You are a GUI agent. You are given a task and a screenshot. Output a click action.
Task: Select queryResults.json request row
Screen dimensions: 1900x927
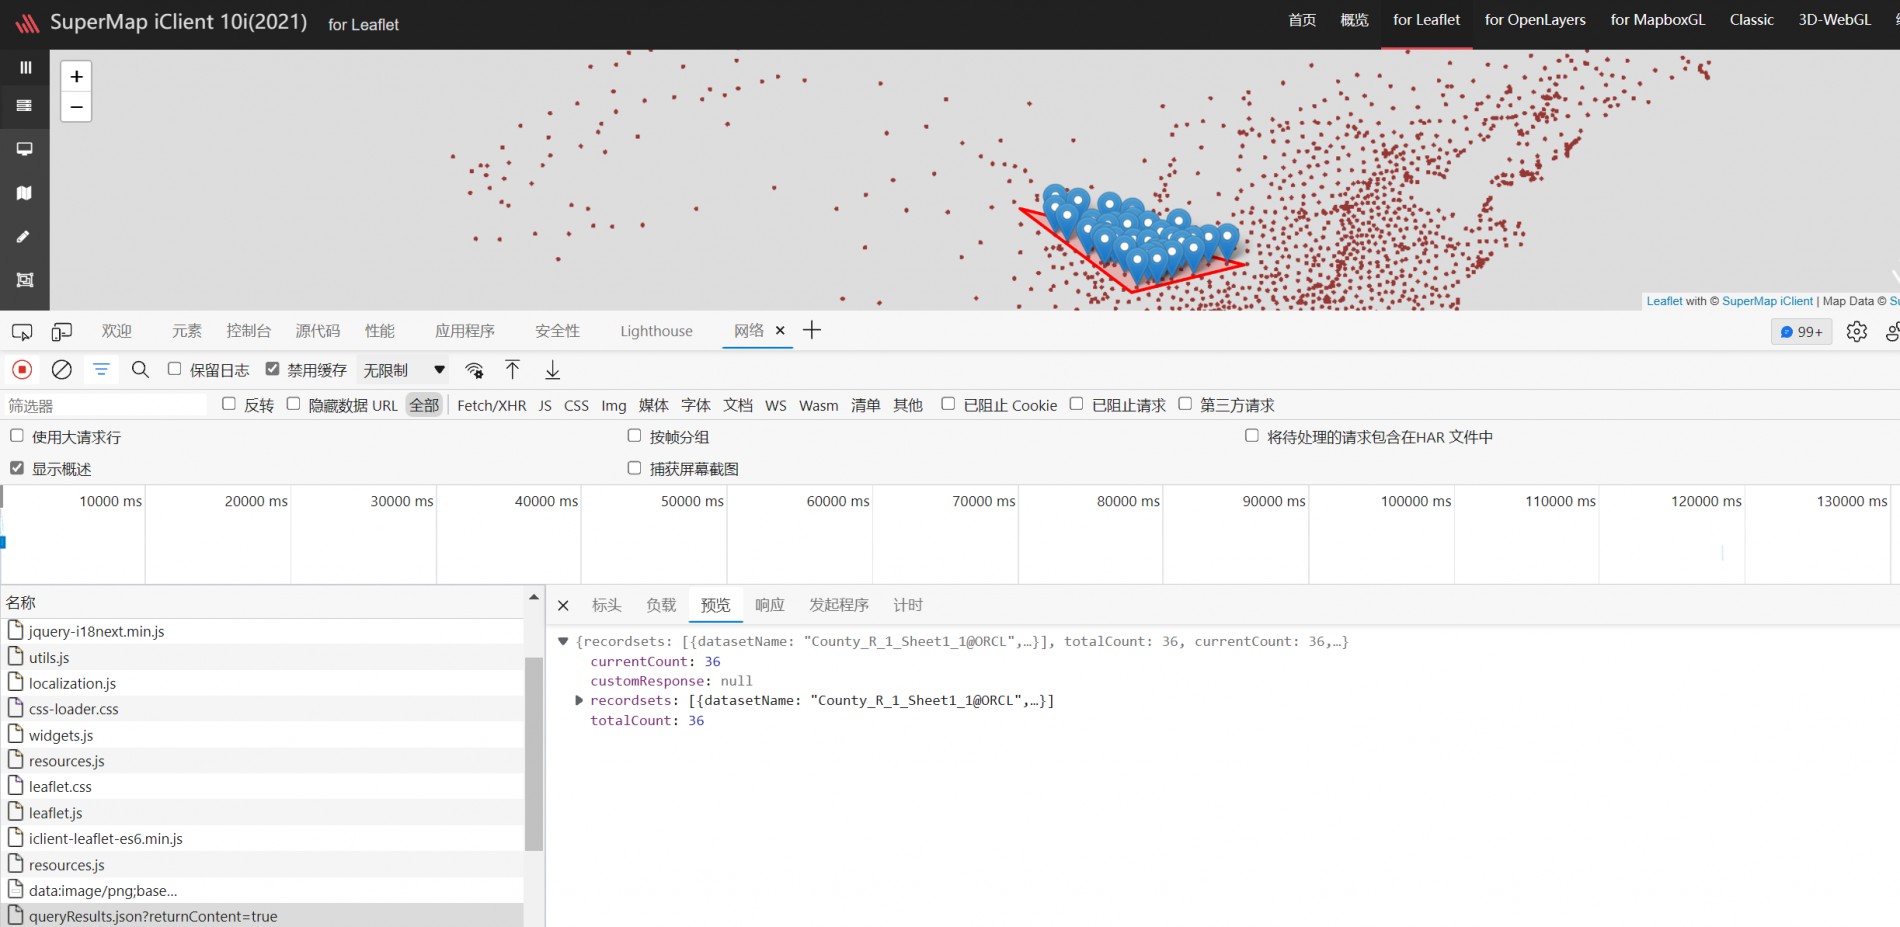click(262, 916)
